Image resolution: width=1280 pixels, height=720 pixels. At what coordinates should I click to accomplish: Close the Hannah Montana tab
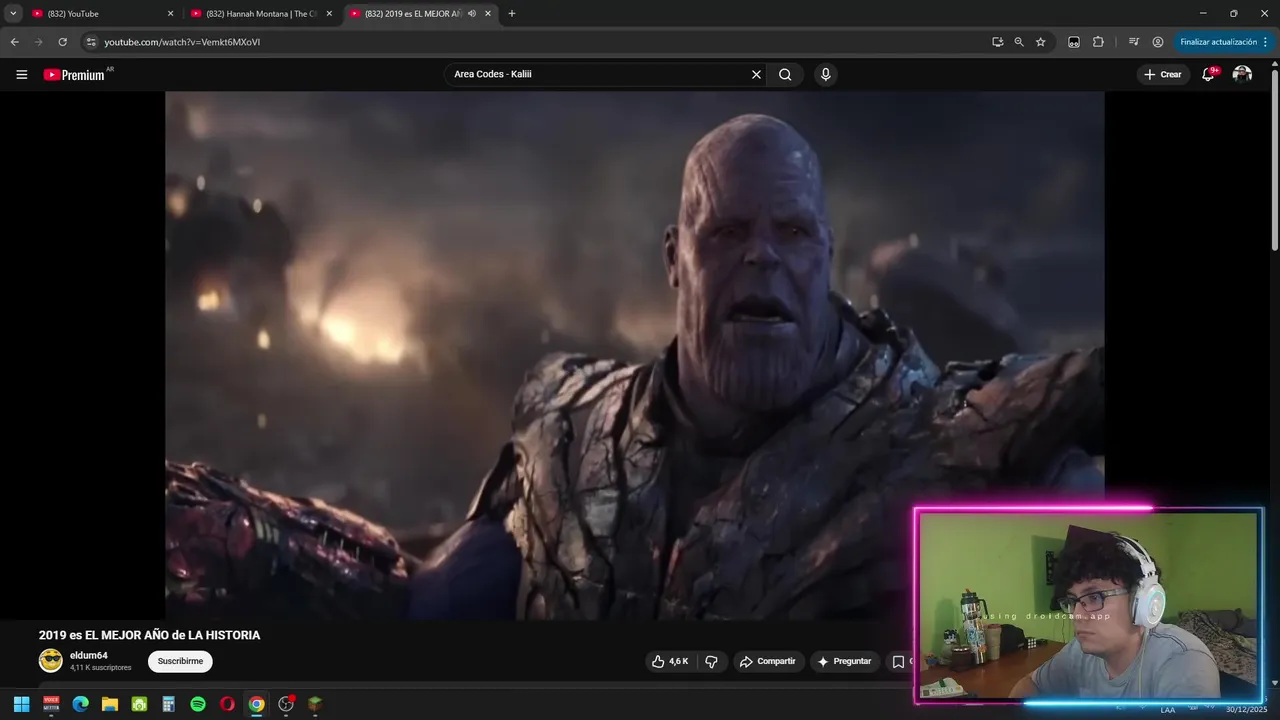click(329, 14)
